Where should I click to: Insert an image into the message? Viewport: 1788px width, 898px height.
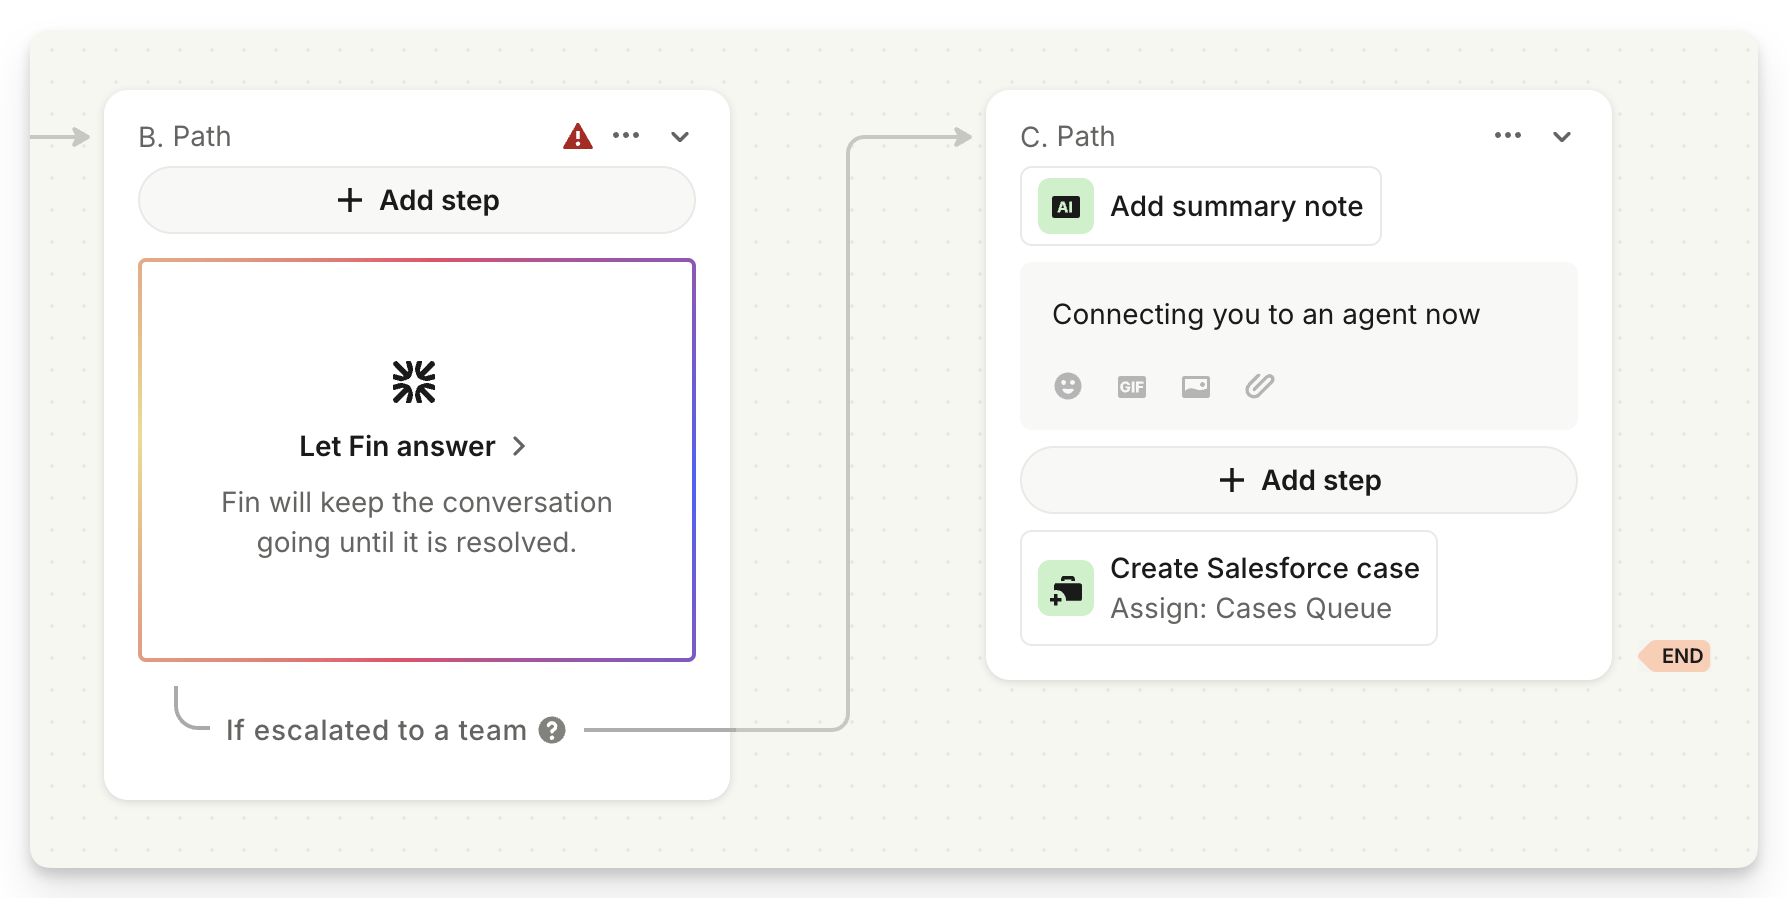(x=1196, y=387)
